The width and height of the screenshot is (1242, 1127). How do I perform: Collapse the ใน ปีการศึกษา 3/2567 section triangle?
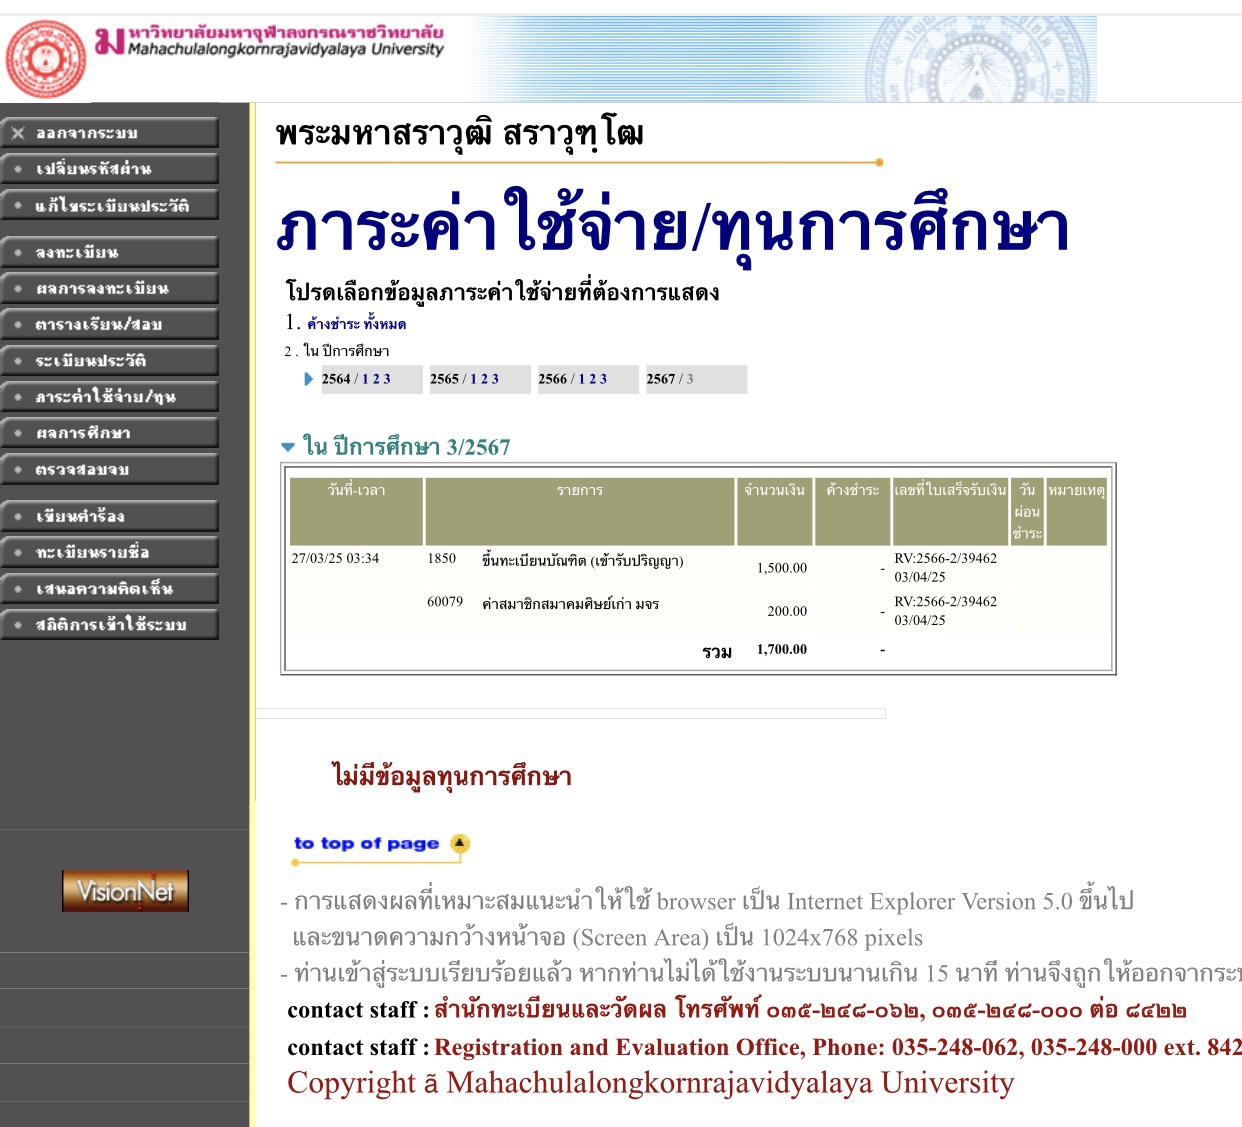tap(288, 447)
